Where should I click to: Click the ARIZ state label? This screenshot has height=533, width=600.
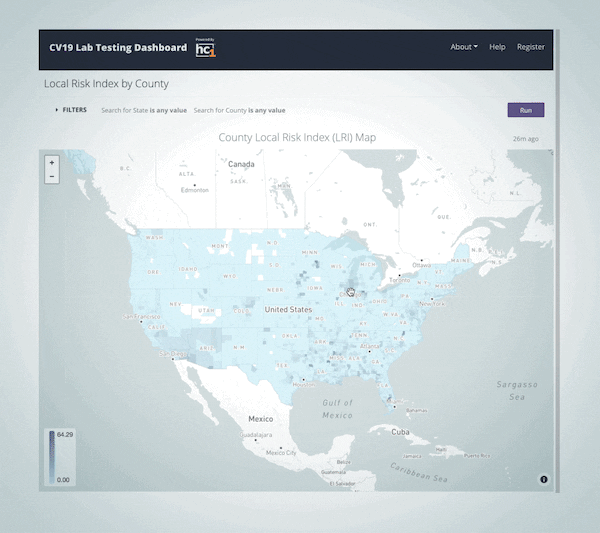207,348
